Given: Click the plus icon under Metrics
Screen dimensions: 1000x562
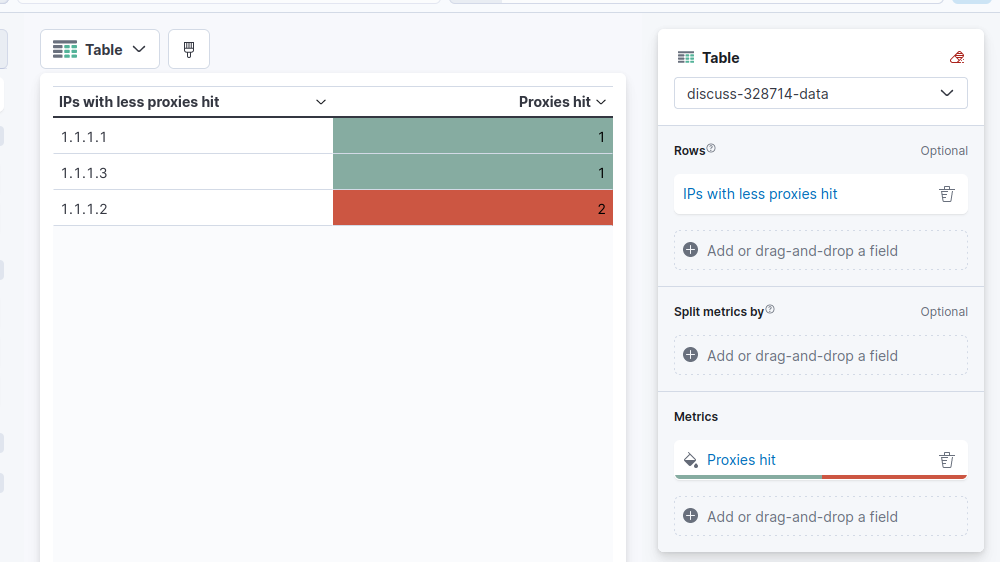Looking at the screenshot, I should (x=690, y=516).
